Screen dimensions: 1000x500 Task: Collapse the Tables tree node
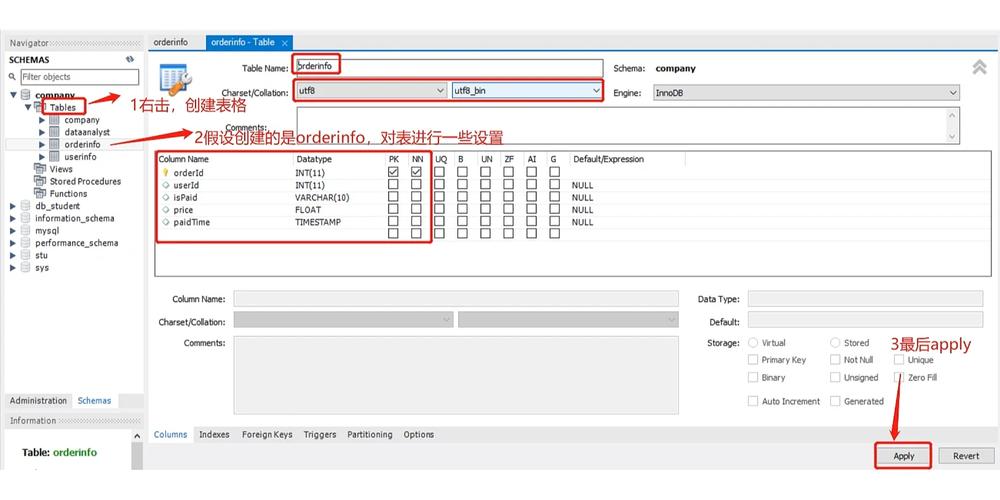28,108
